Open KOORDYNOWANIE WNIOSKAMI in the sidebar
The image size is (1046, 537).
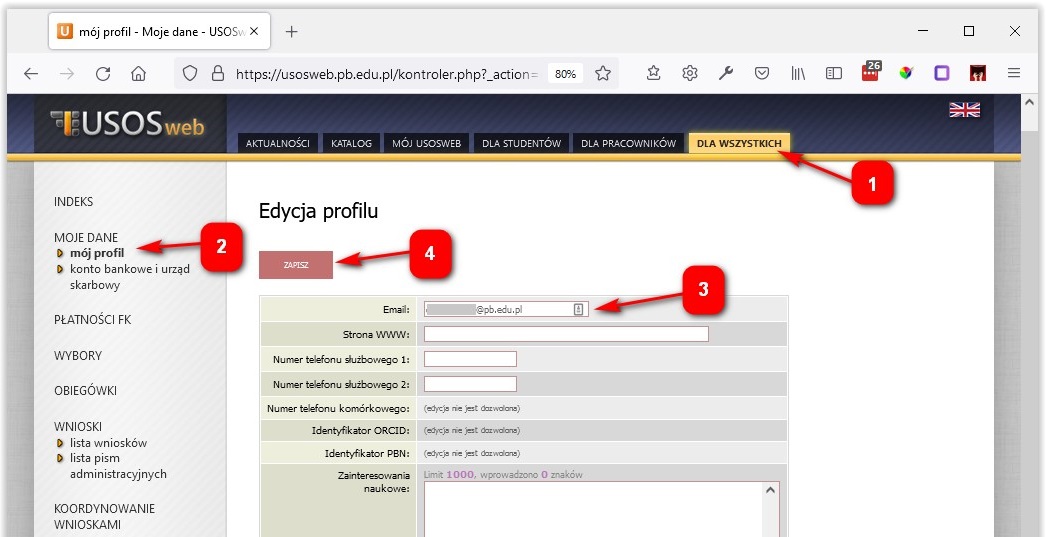tap(104, 516)
